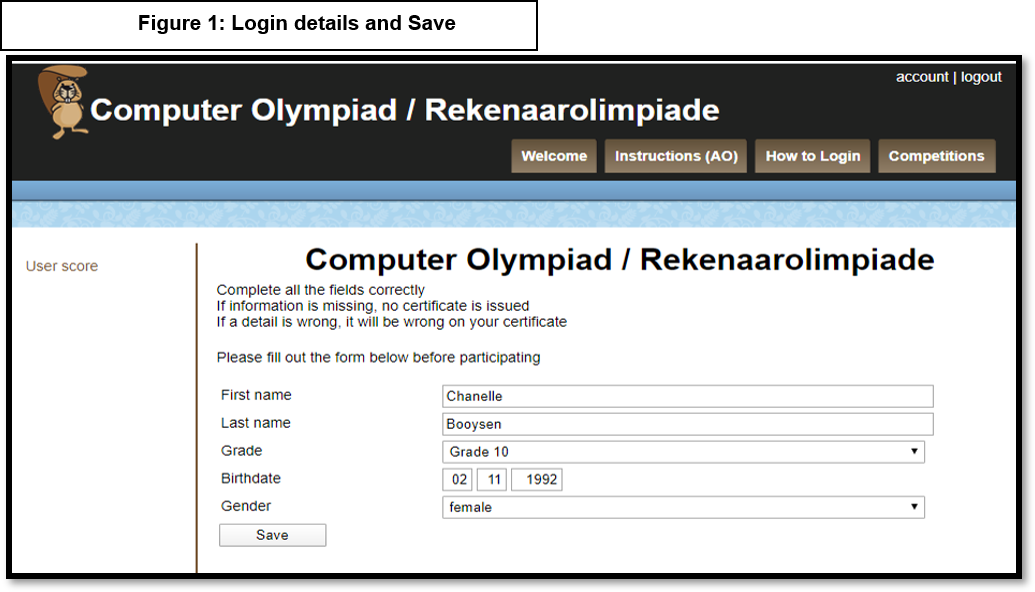Go to the How to Login tab

pyautogui.click(x=813, y=156)
